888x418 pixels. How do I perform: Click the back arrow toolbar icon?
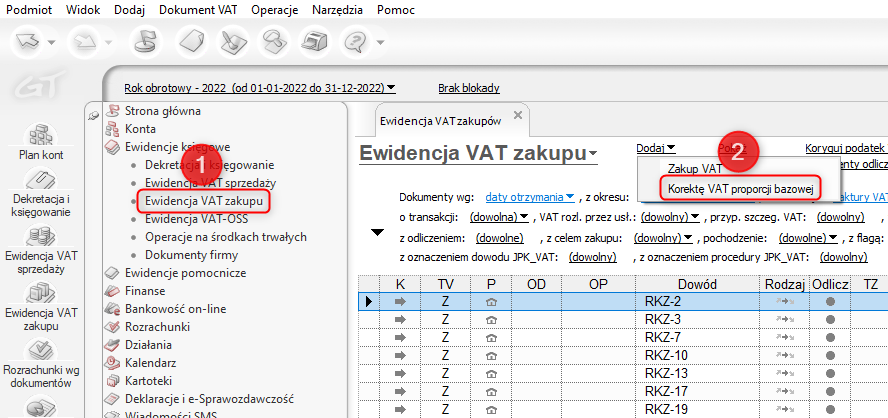tap(28, 42)
